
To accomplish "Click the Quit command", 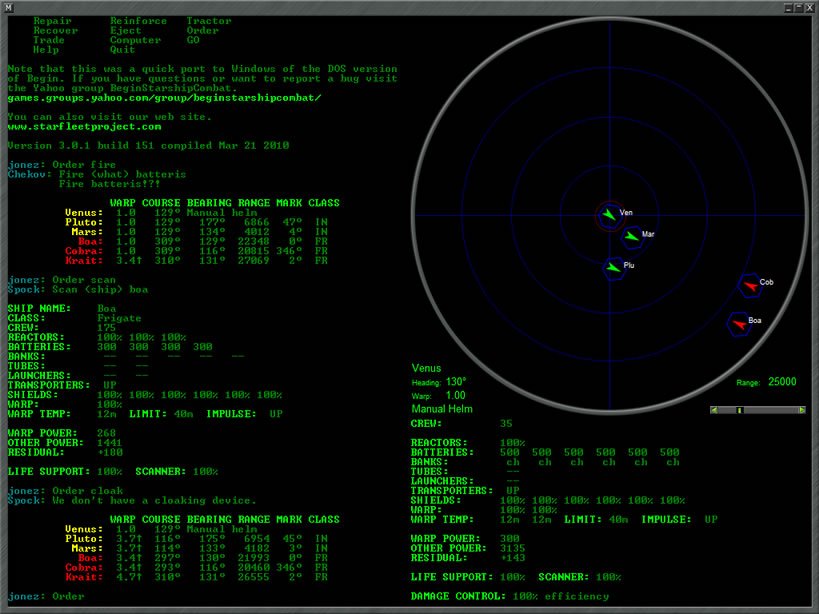I will (122, 50).
